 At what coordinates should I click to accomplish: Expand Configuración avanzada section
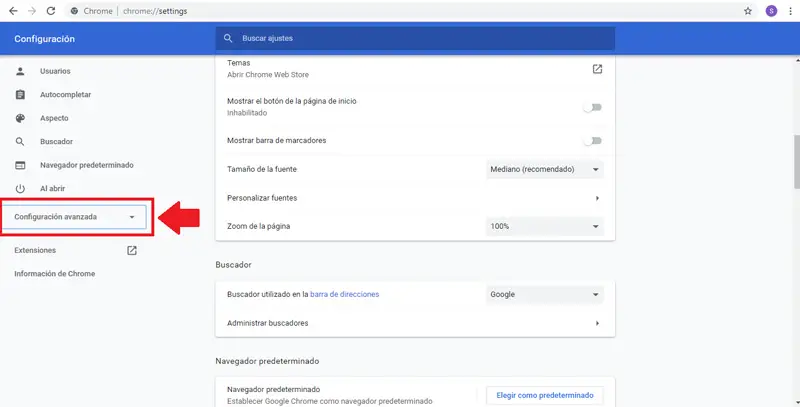pos(74,217)
